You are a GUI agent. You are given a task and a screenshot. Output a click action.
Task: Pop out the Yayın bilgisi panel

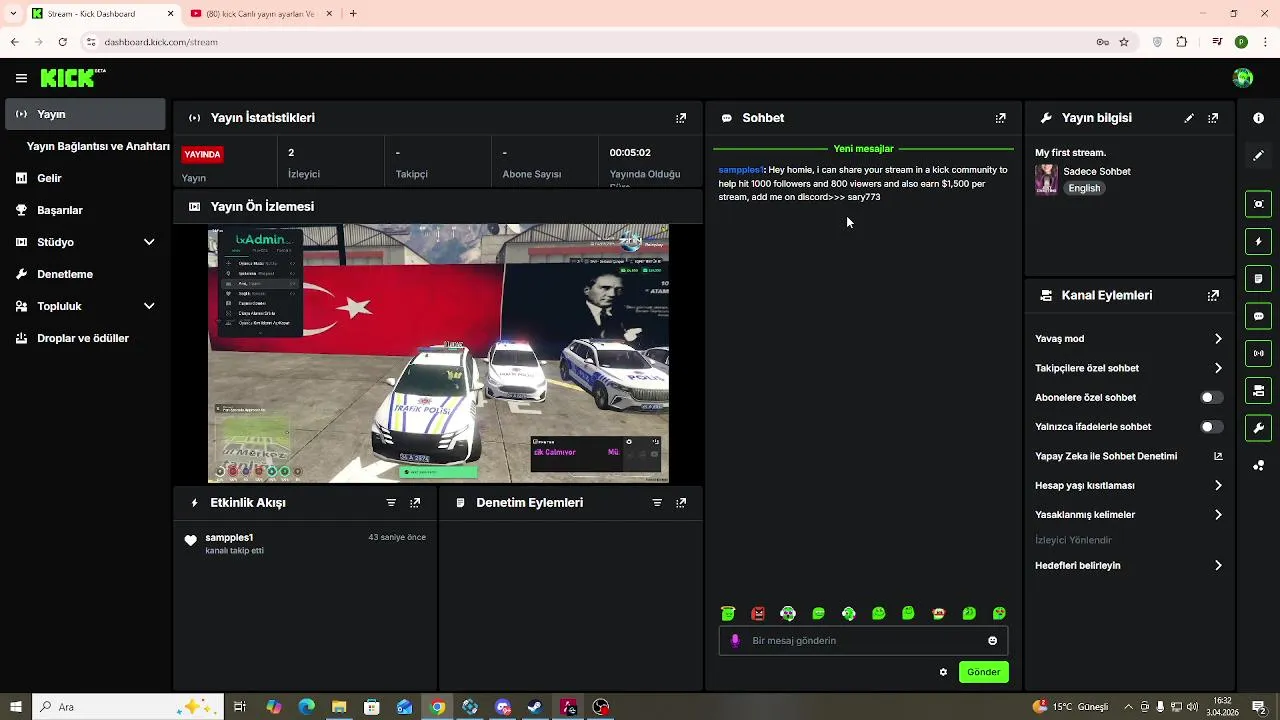coord(1213,118)
